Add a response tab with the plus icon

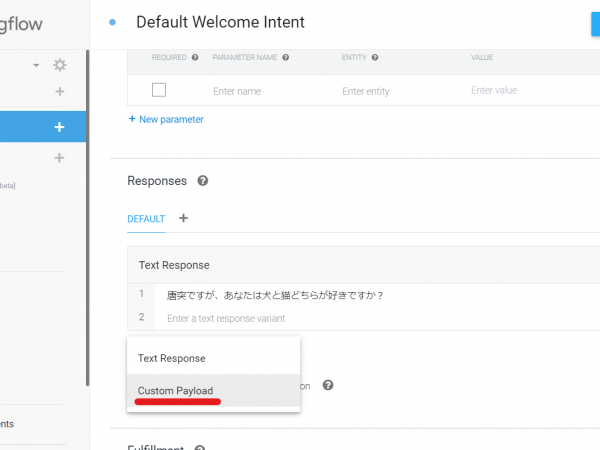point(183,218)
